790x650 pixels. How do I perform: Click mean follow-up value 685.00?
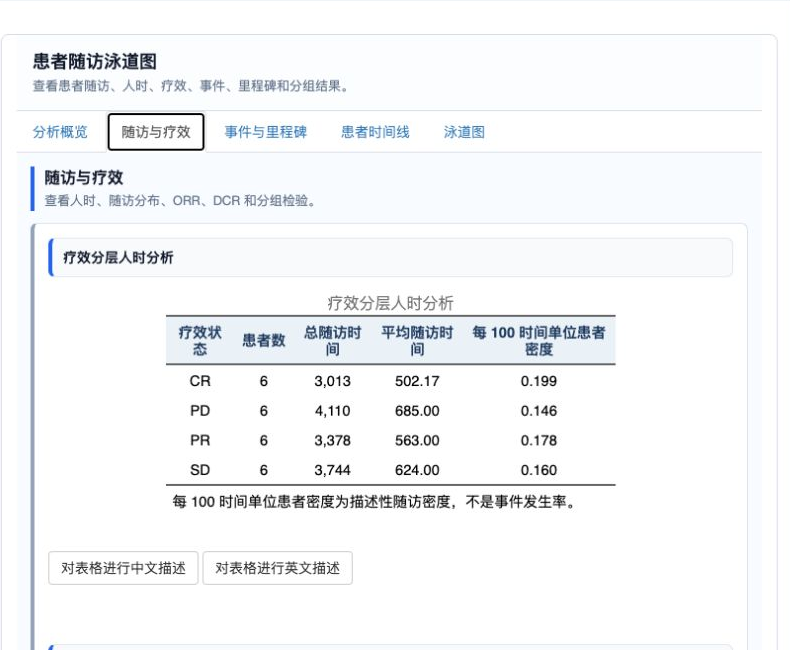417,411
